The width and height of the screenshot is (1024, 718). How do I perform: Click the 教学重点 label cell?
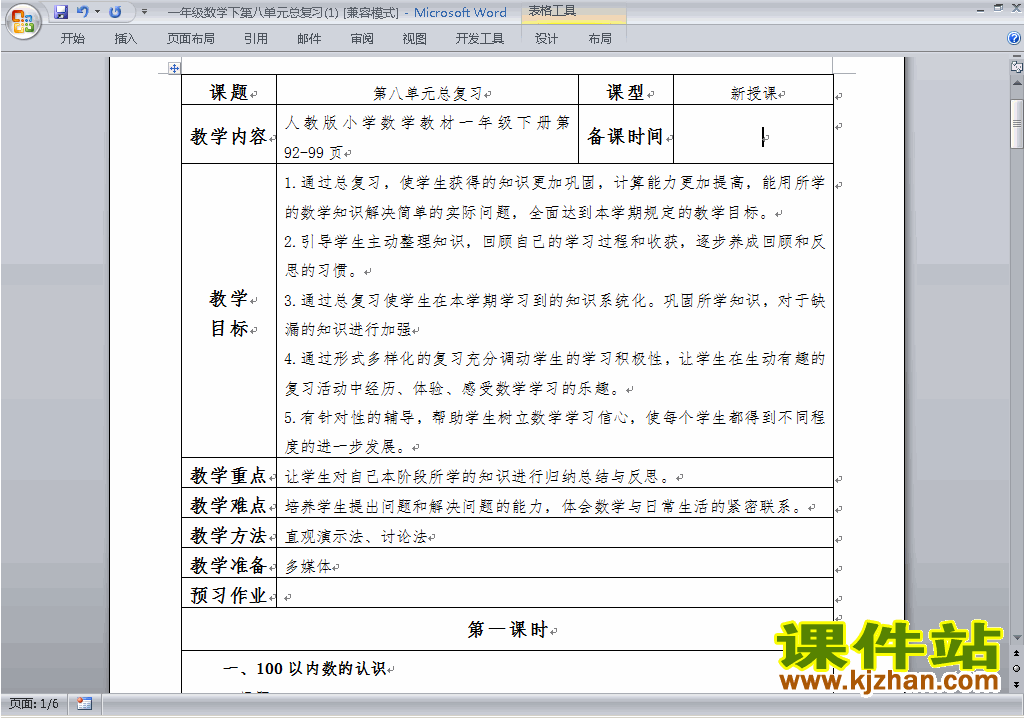coord(229,474)
